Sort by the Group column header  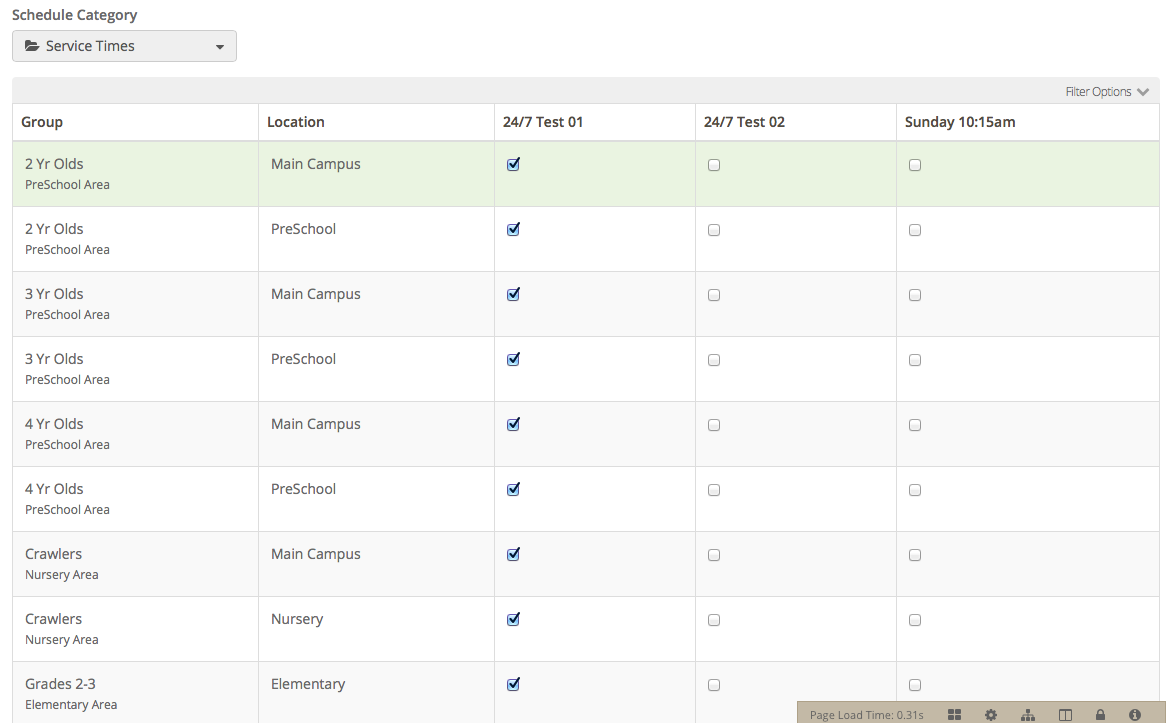[x=41, y=122]
